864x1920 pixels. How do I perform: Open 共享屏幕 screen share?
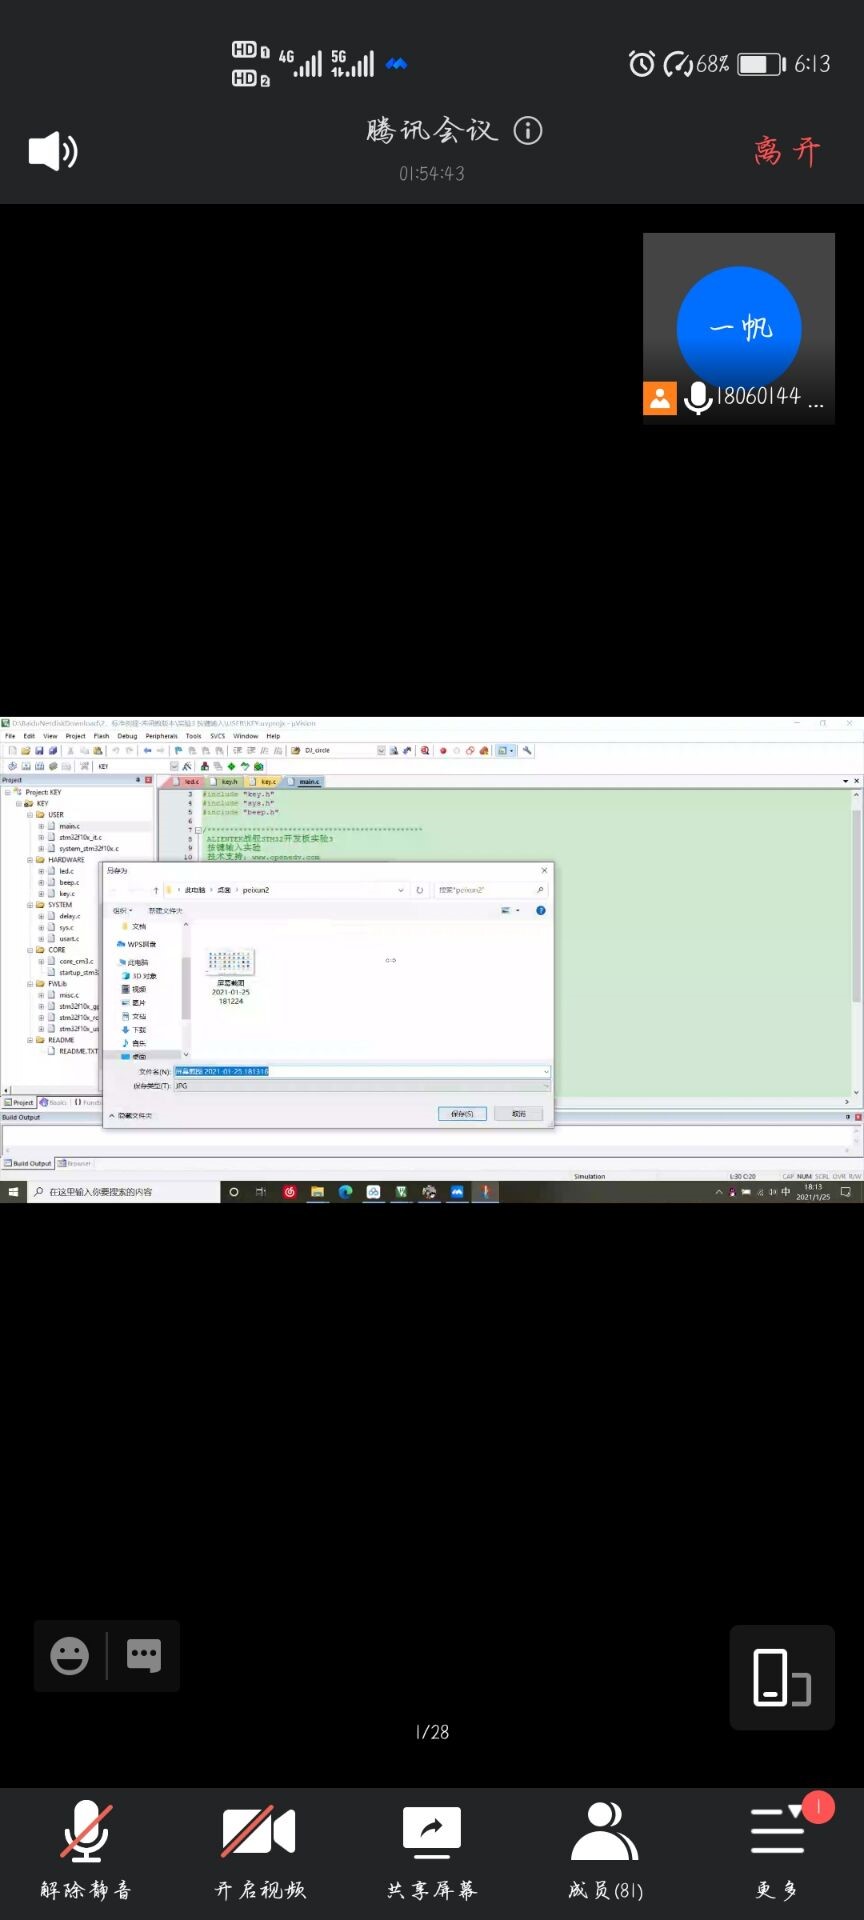coord(431,1851)
